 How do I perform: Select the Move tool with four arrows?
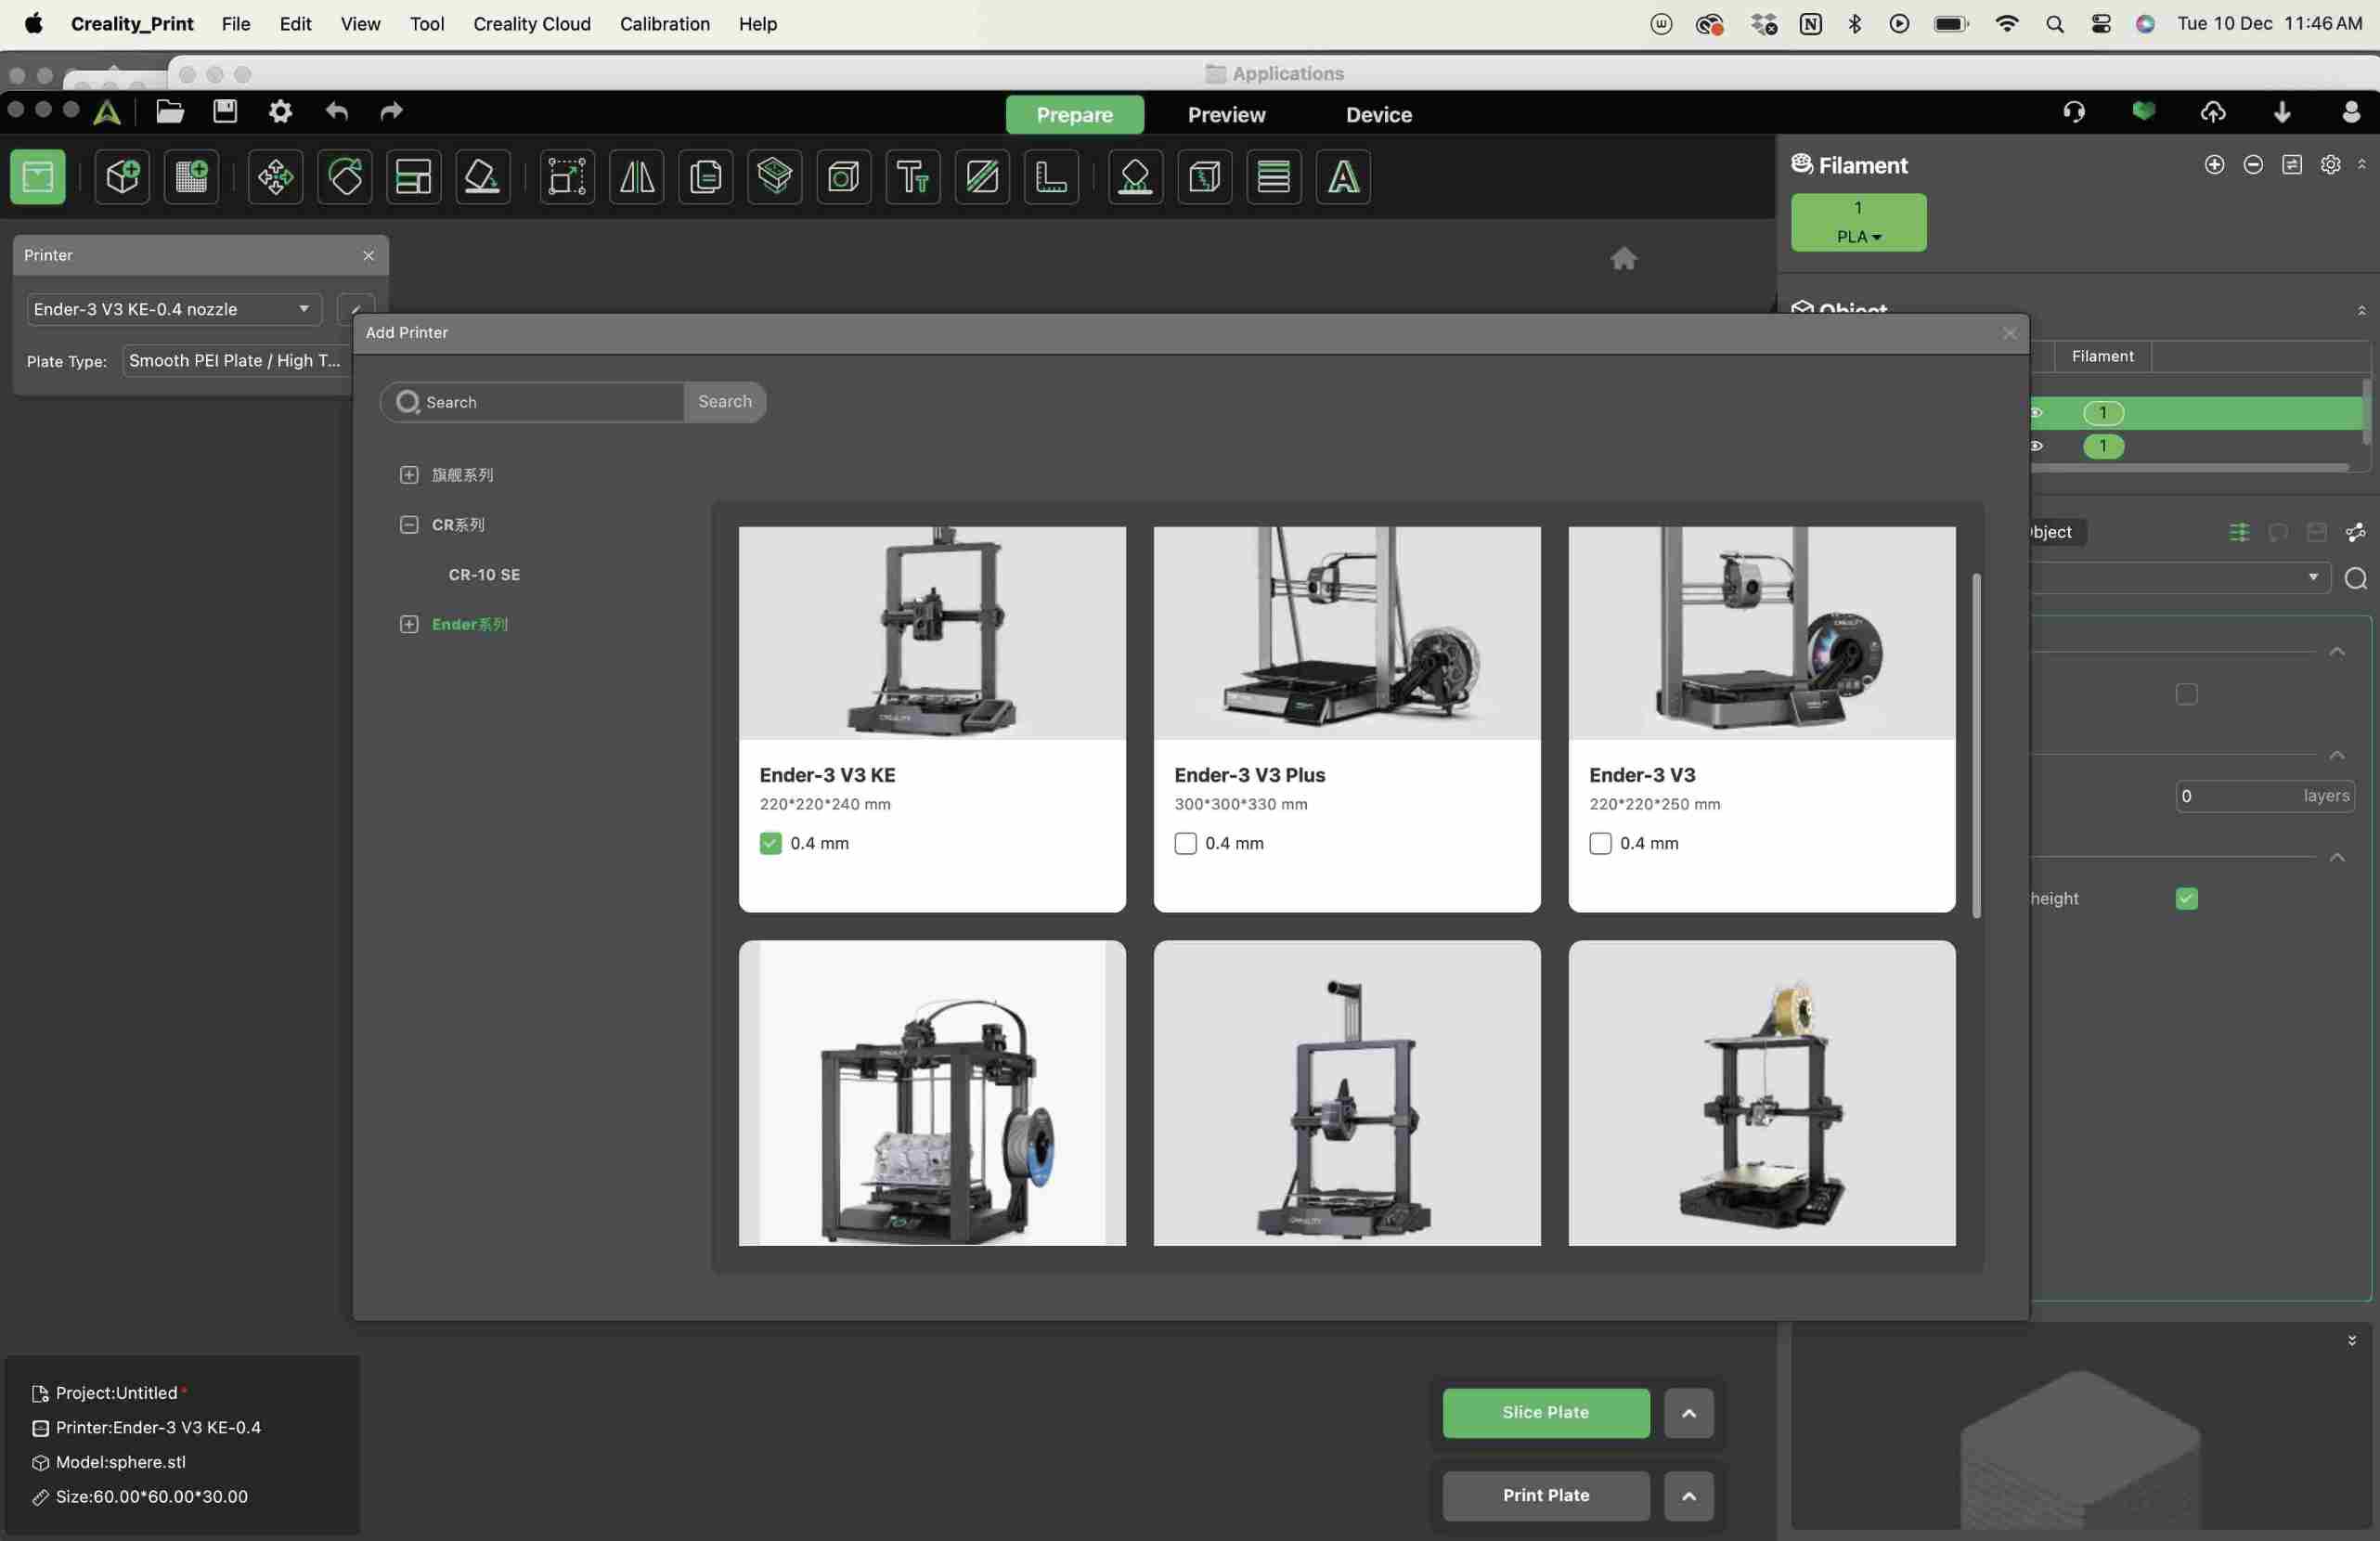coord(275,177)
